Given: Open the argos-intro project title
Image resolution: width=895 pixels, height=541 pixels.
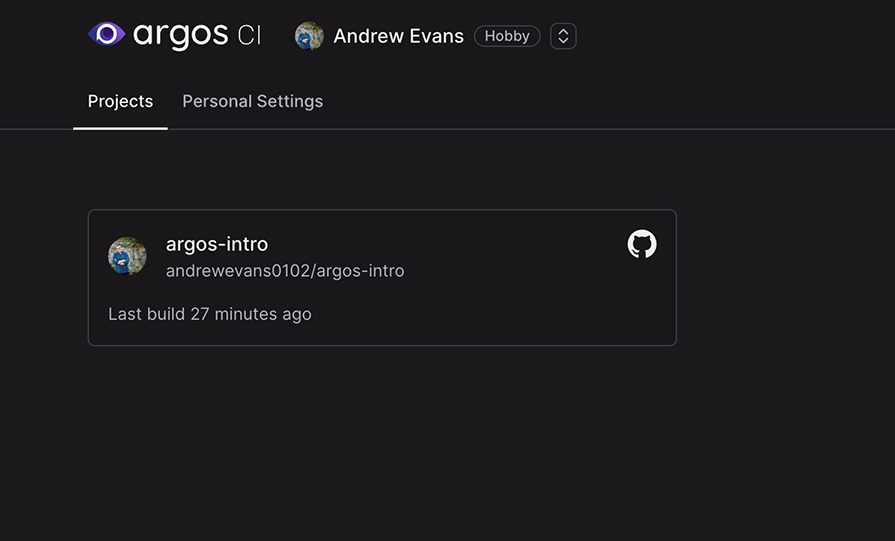Looking at the screenshot, I should tap(217, 244).
